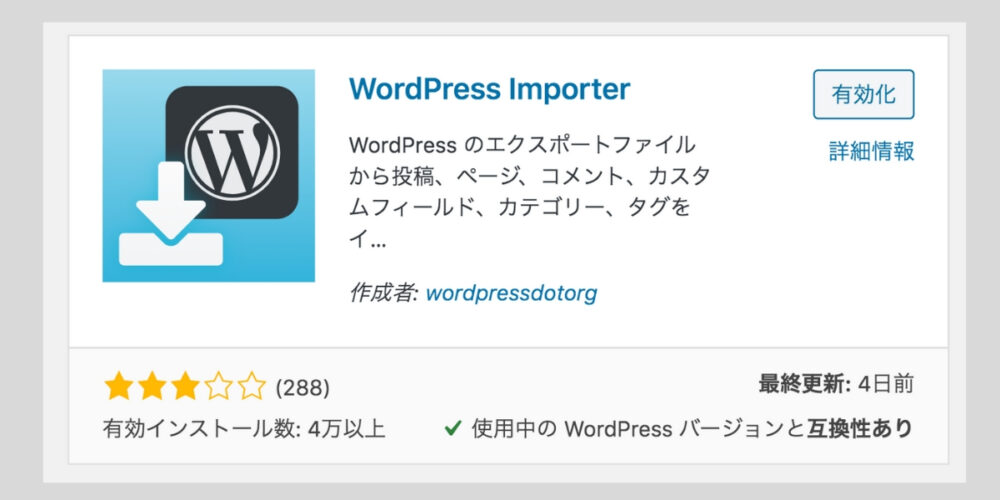Click the 有効インストール数: 4万以上 text
The width and height of the screenshot is (1000, 500).
(244, 429)
